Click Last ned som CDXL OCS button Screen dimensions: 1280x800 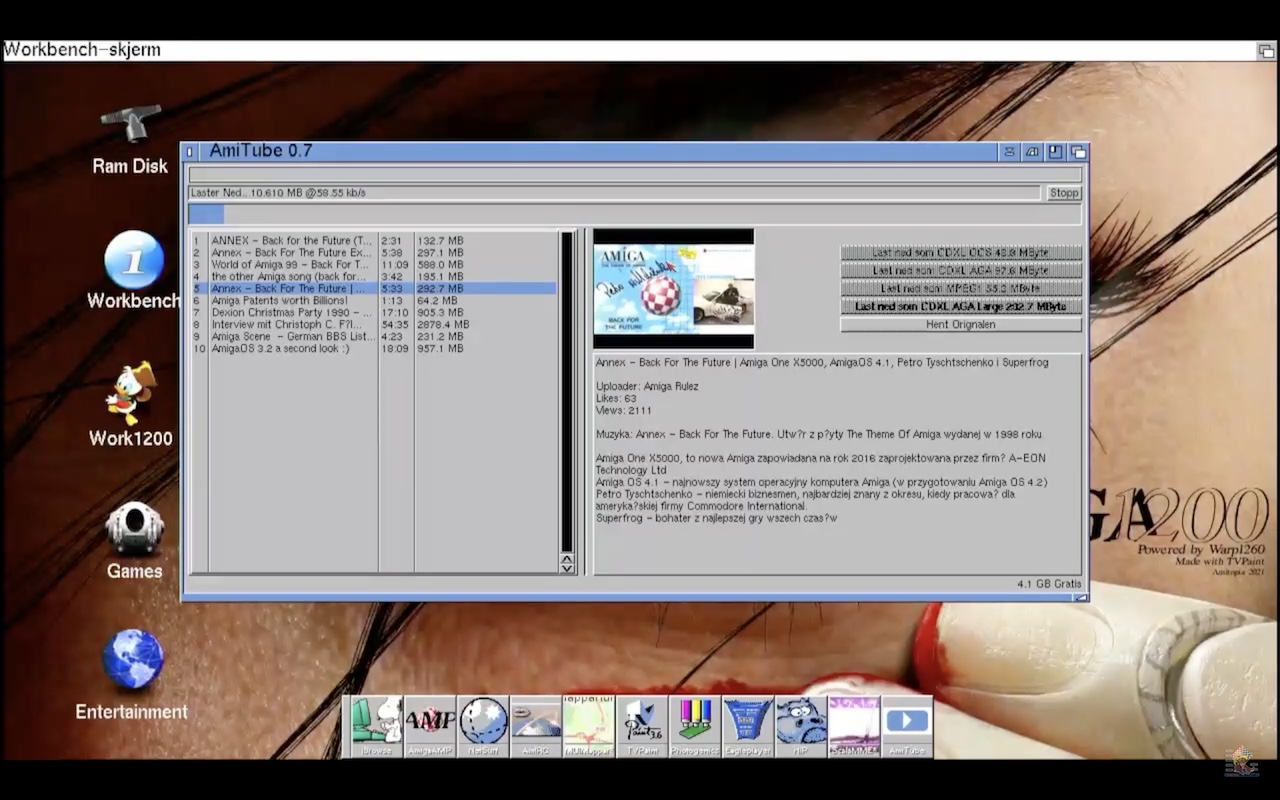click(961, 253)
